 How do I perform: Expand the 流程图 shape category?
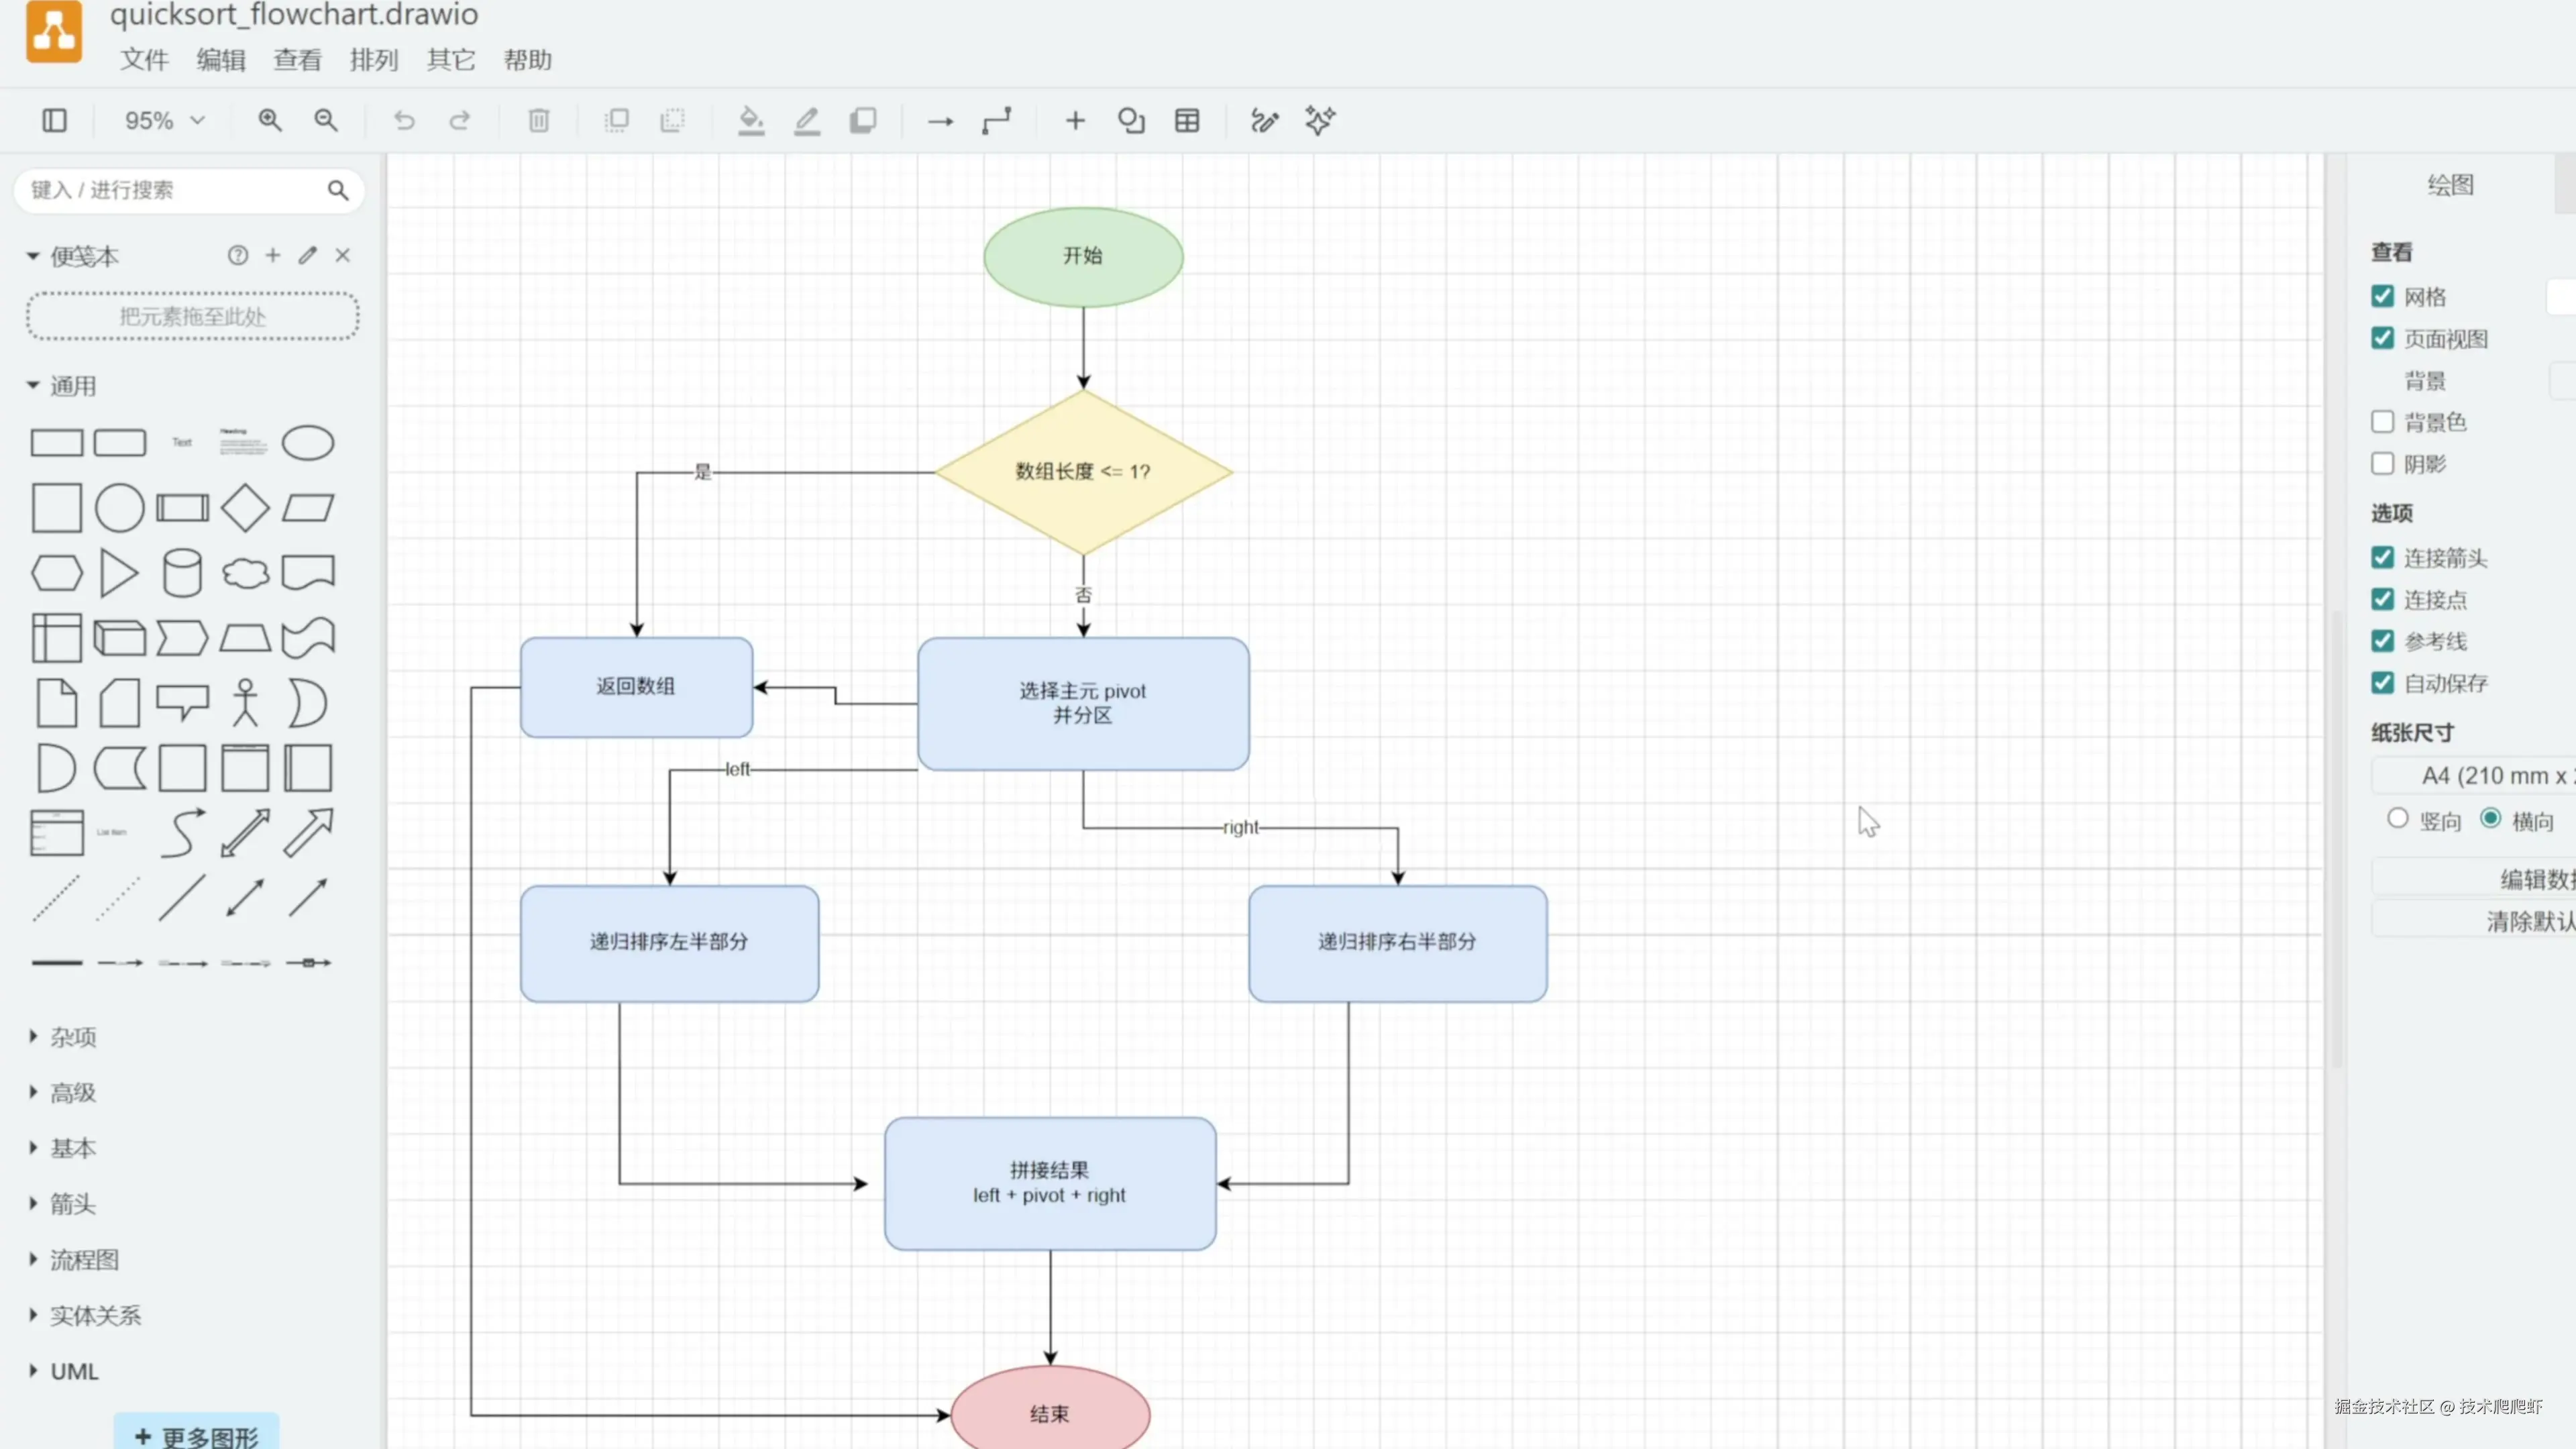coord(84,1259)
